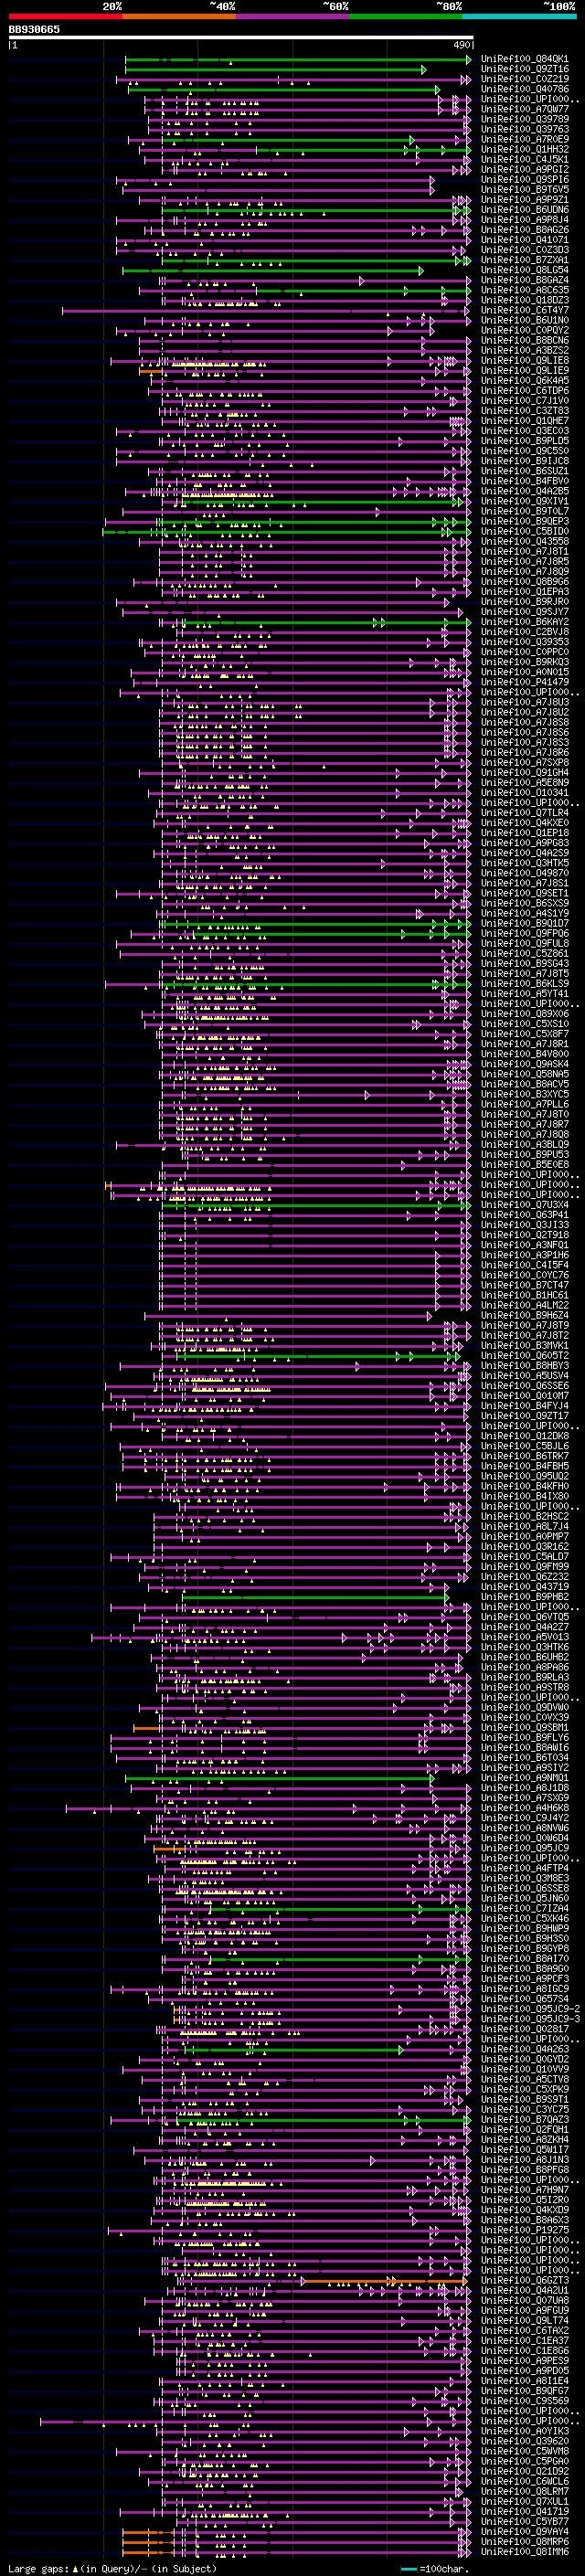Open hit UniRef100_Q40786
Screen dimensions: 585x2576
click(524, 89)
